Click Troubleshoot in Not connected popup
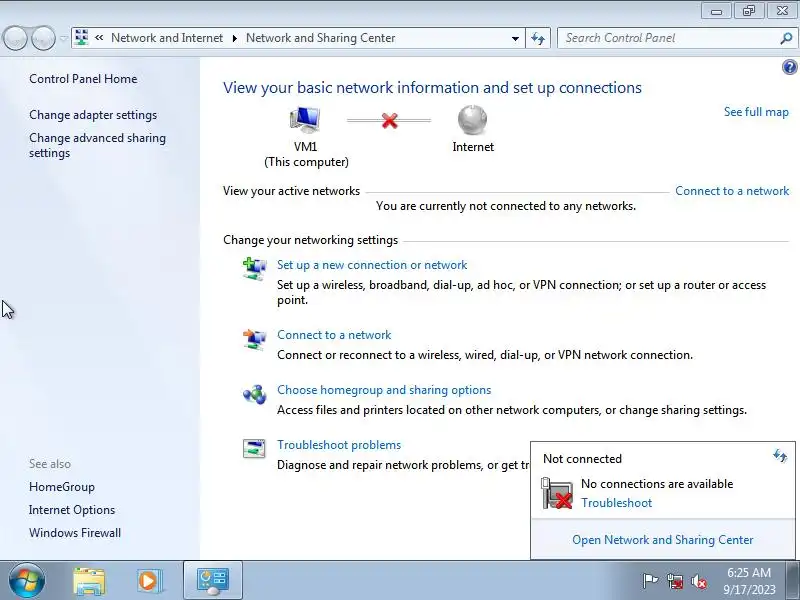Viewport: 800px width, 600px height. [x=616, y=503]
